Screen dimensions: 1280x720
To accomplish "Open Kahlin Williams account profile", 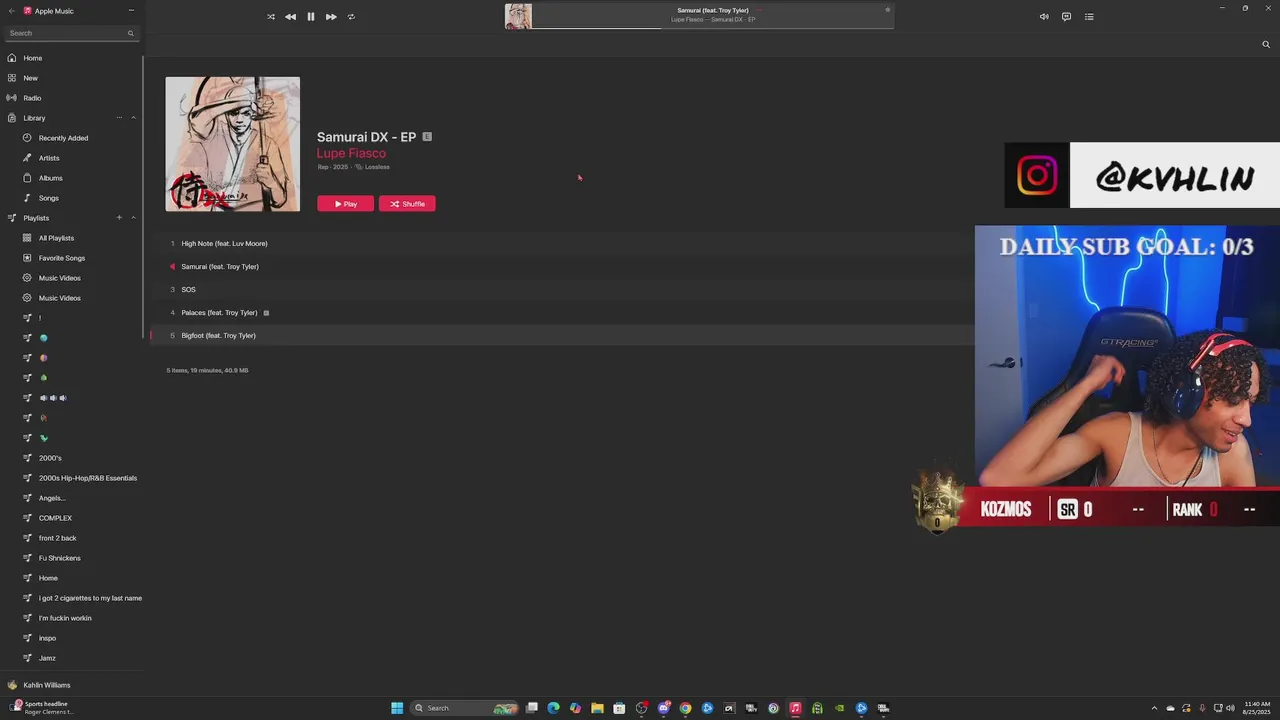I will point(46,685).
